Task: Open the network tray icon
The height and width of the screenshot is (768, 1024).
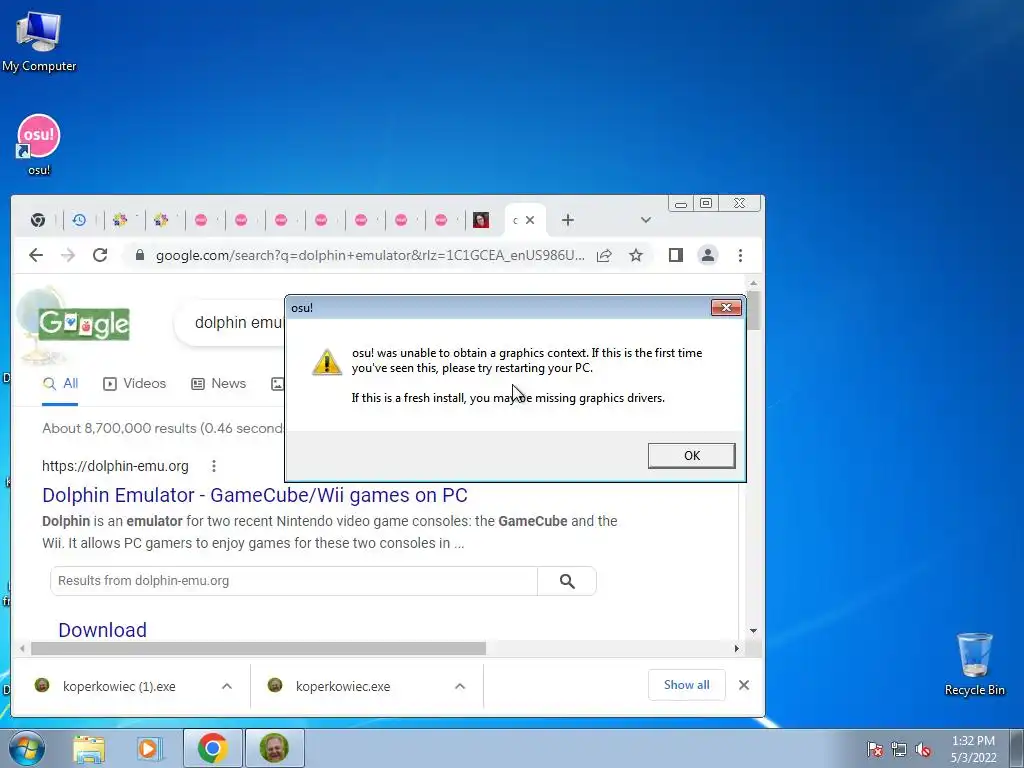Action: click(x=899, y=749)
